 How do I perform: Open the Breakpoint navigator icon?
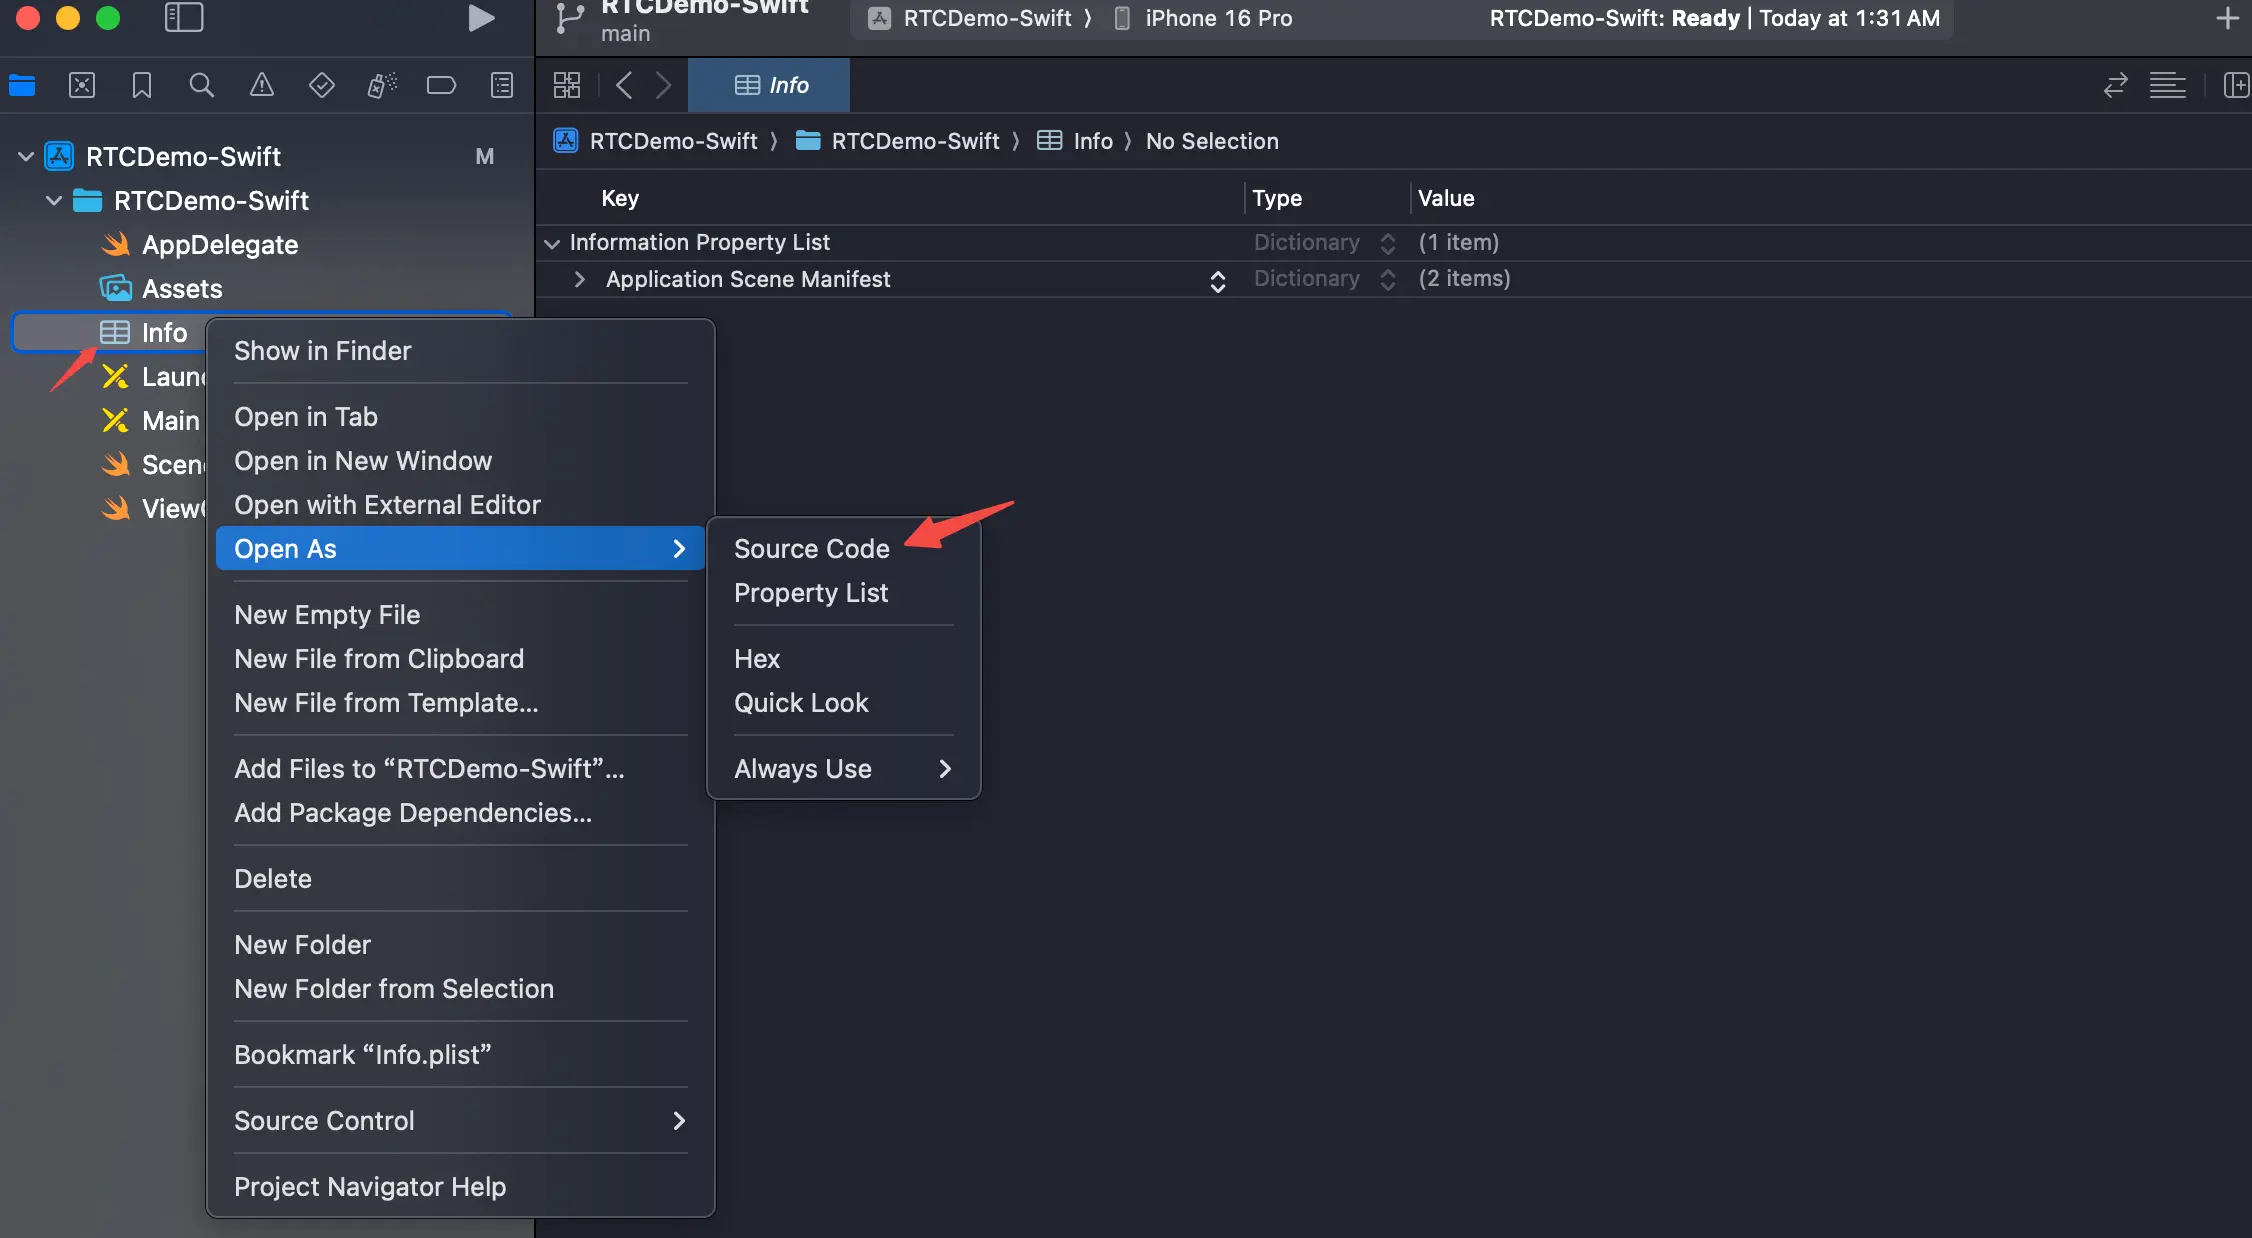pos(441,85)
